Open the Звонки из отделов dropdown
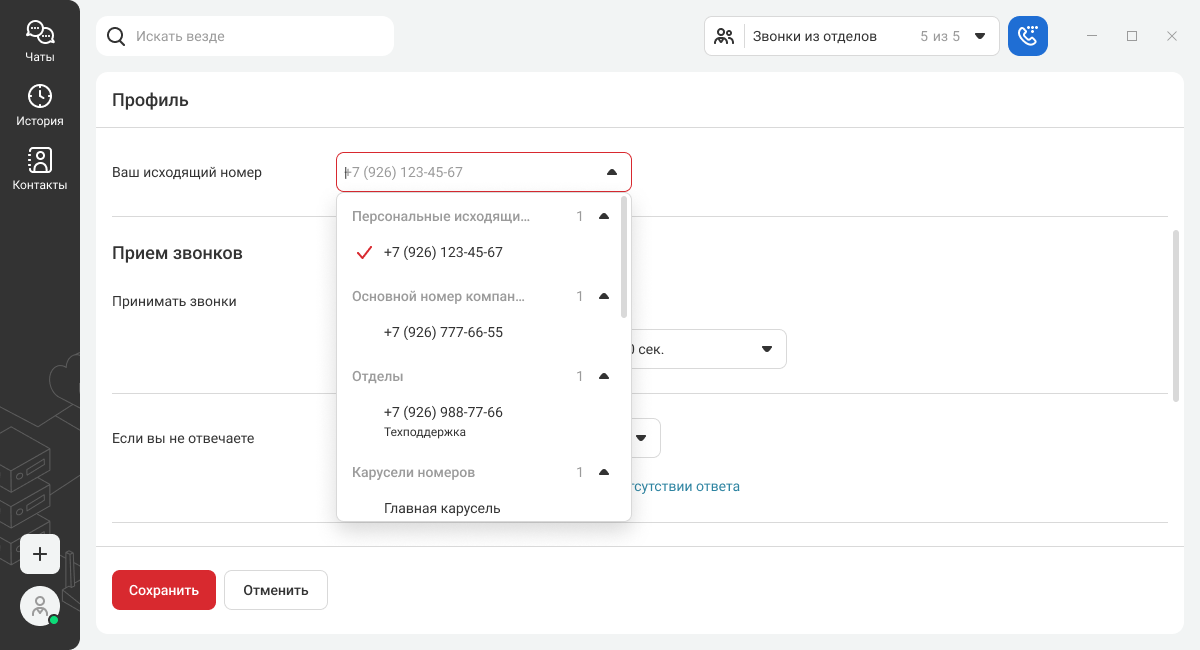Viewport: 1200px width, 650px height. [980, 36]
